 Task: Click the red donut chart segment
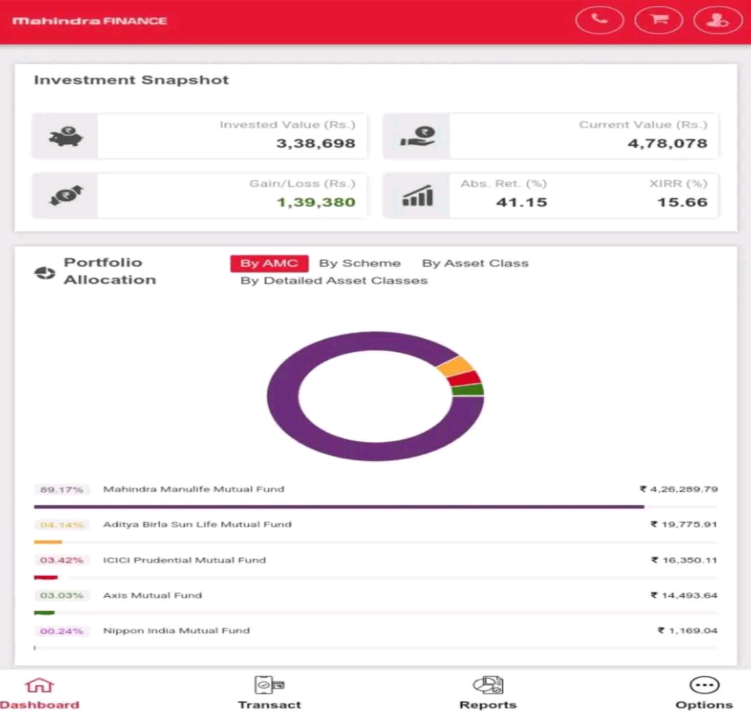click(x=464, y=379)
